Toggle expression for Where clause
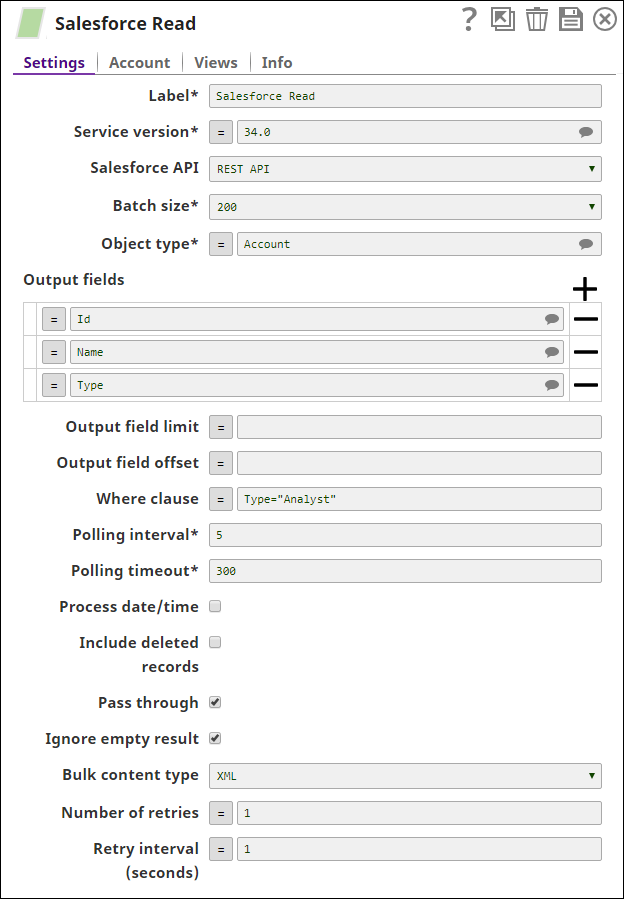The height and width of the screenshot is (899, 624). [x=221, y=499]
